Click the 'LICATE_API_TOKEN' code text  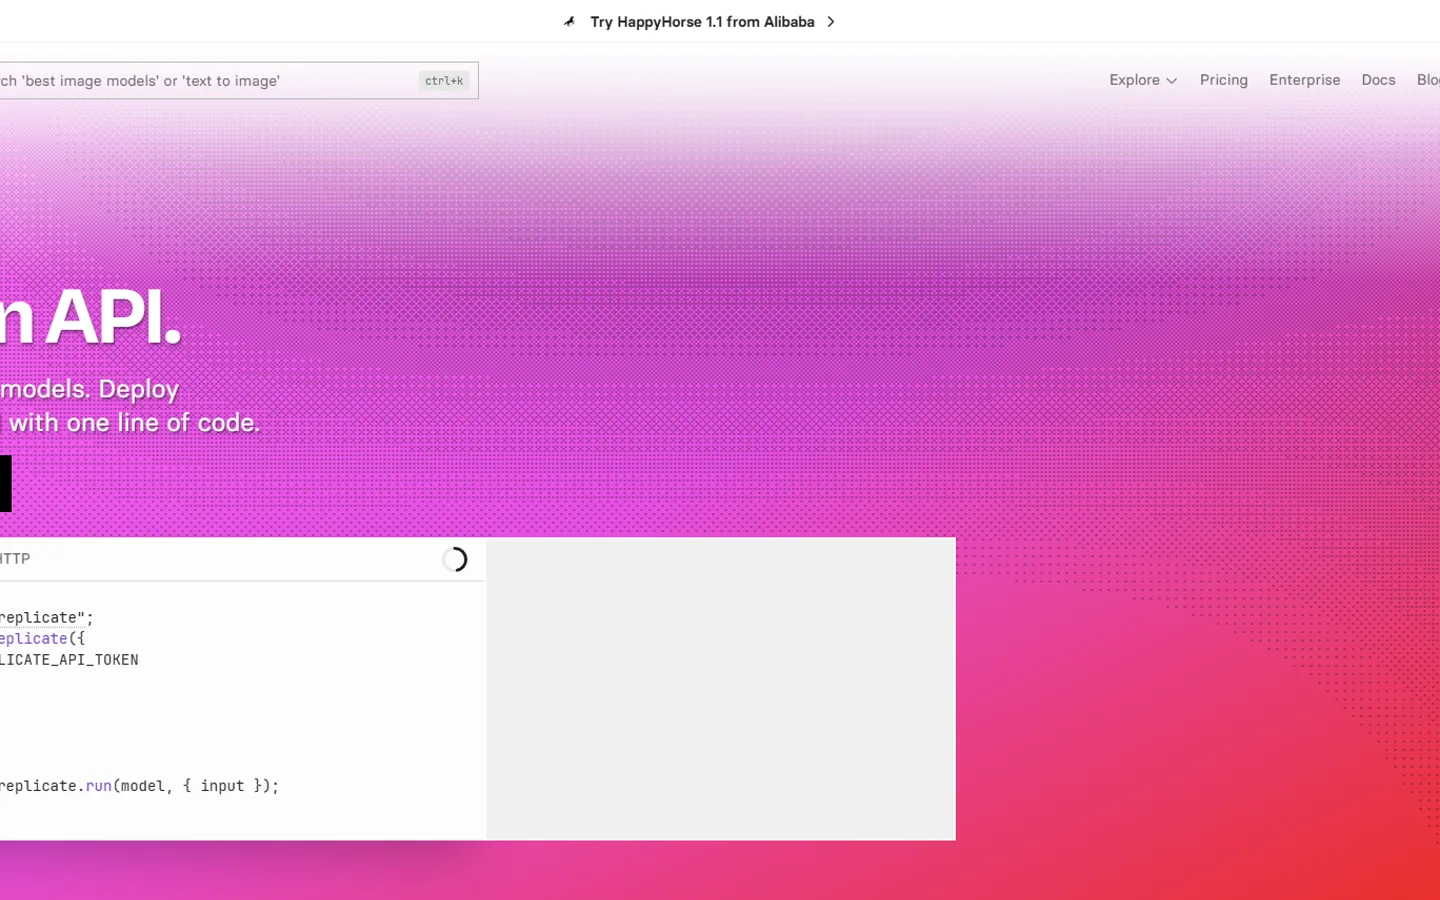[x=69, y=660]
